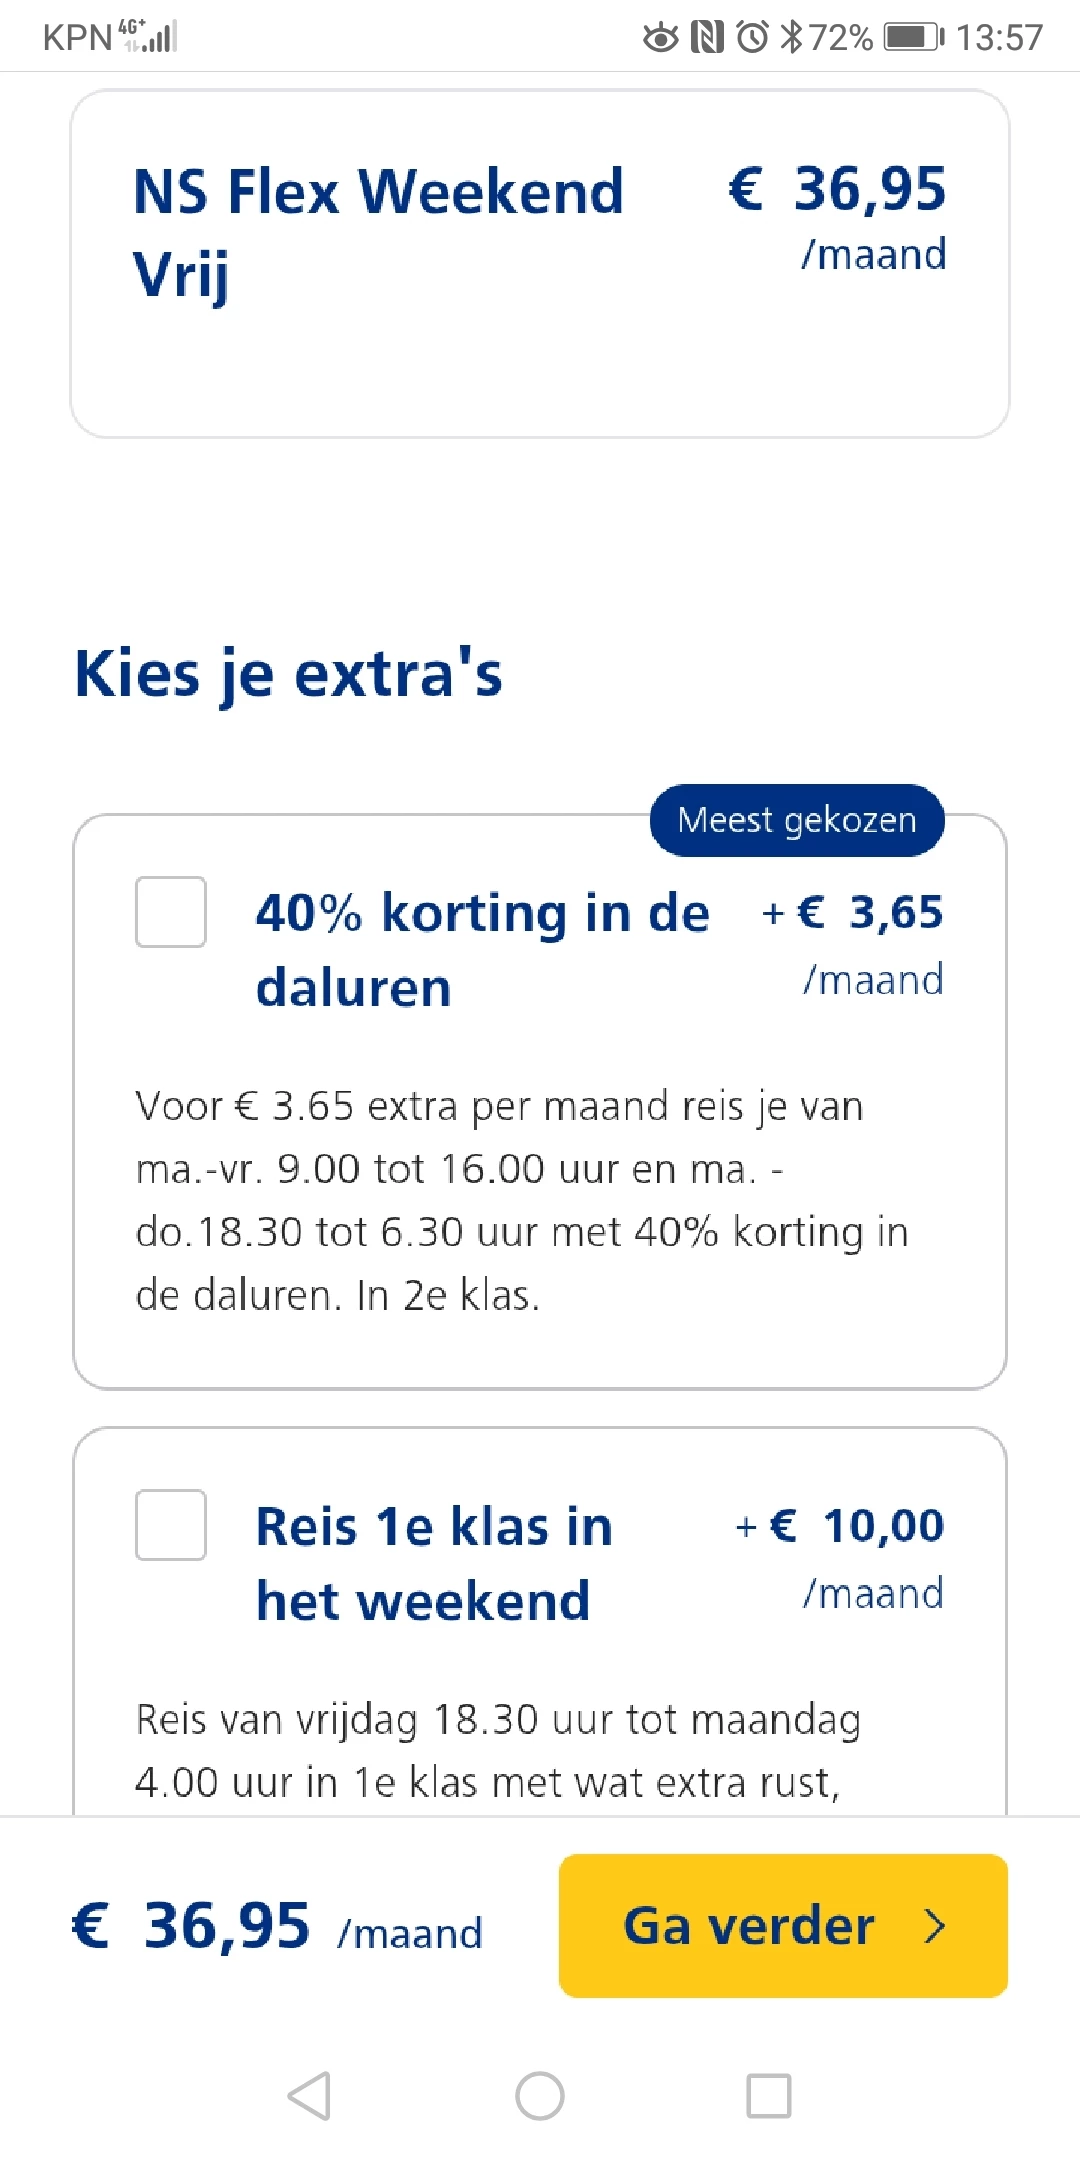
Task: Tap the Meest gekozen badge
Action: 797,820
